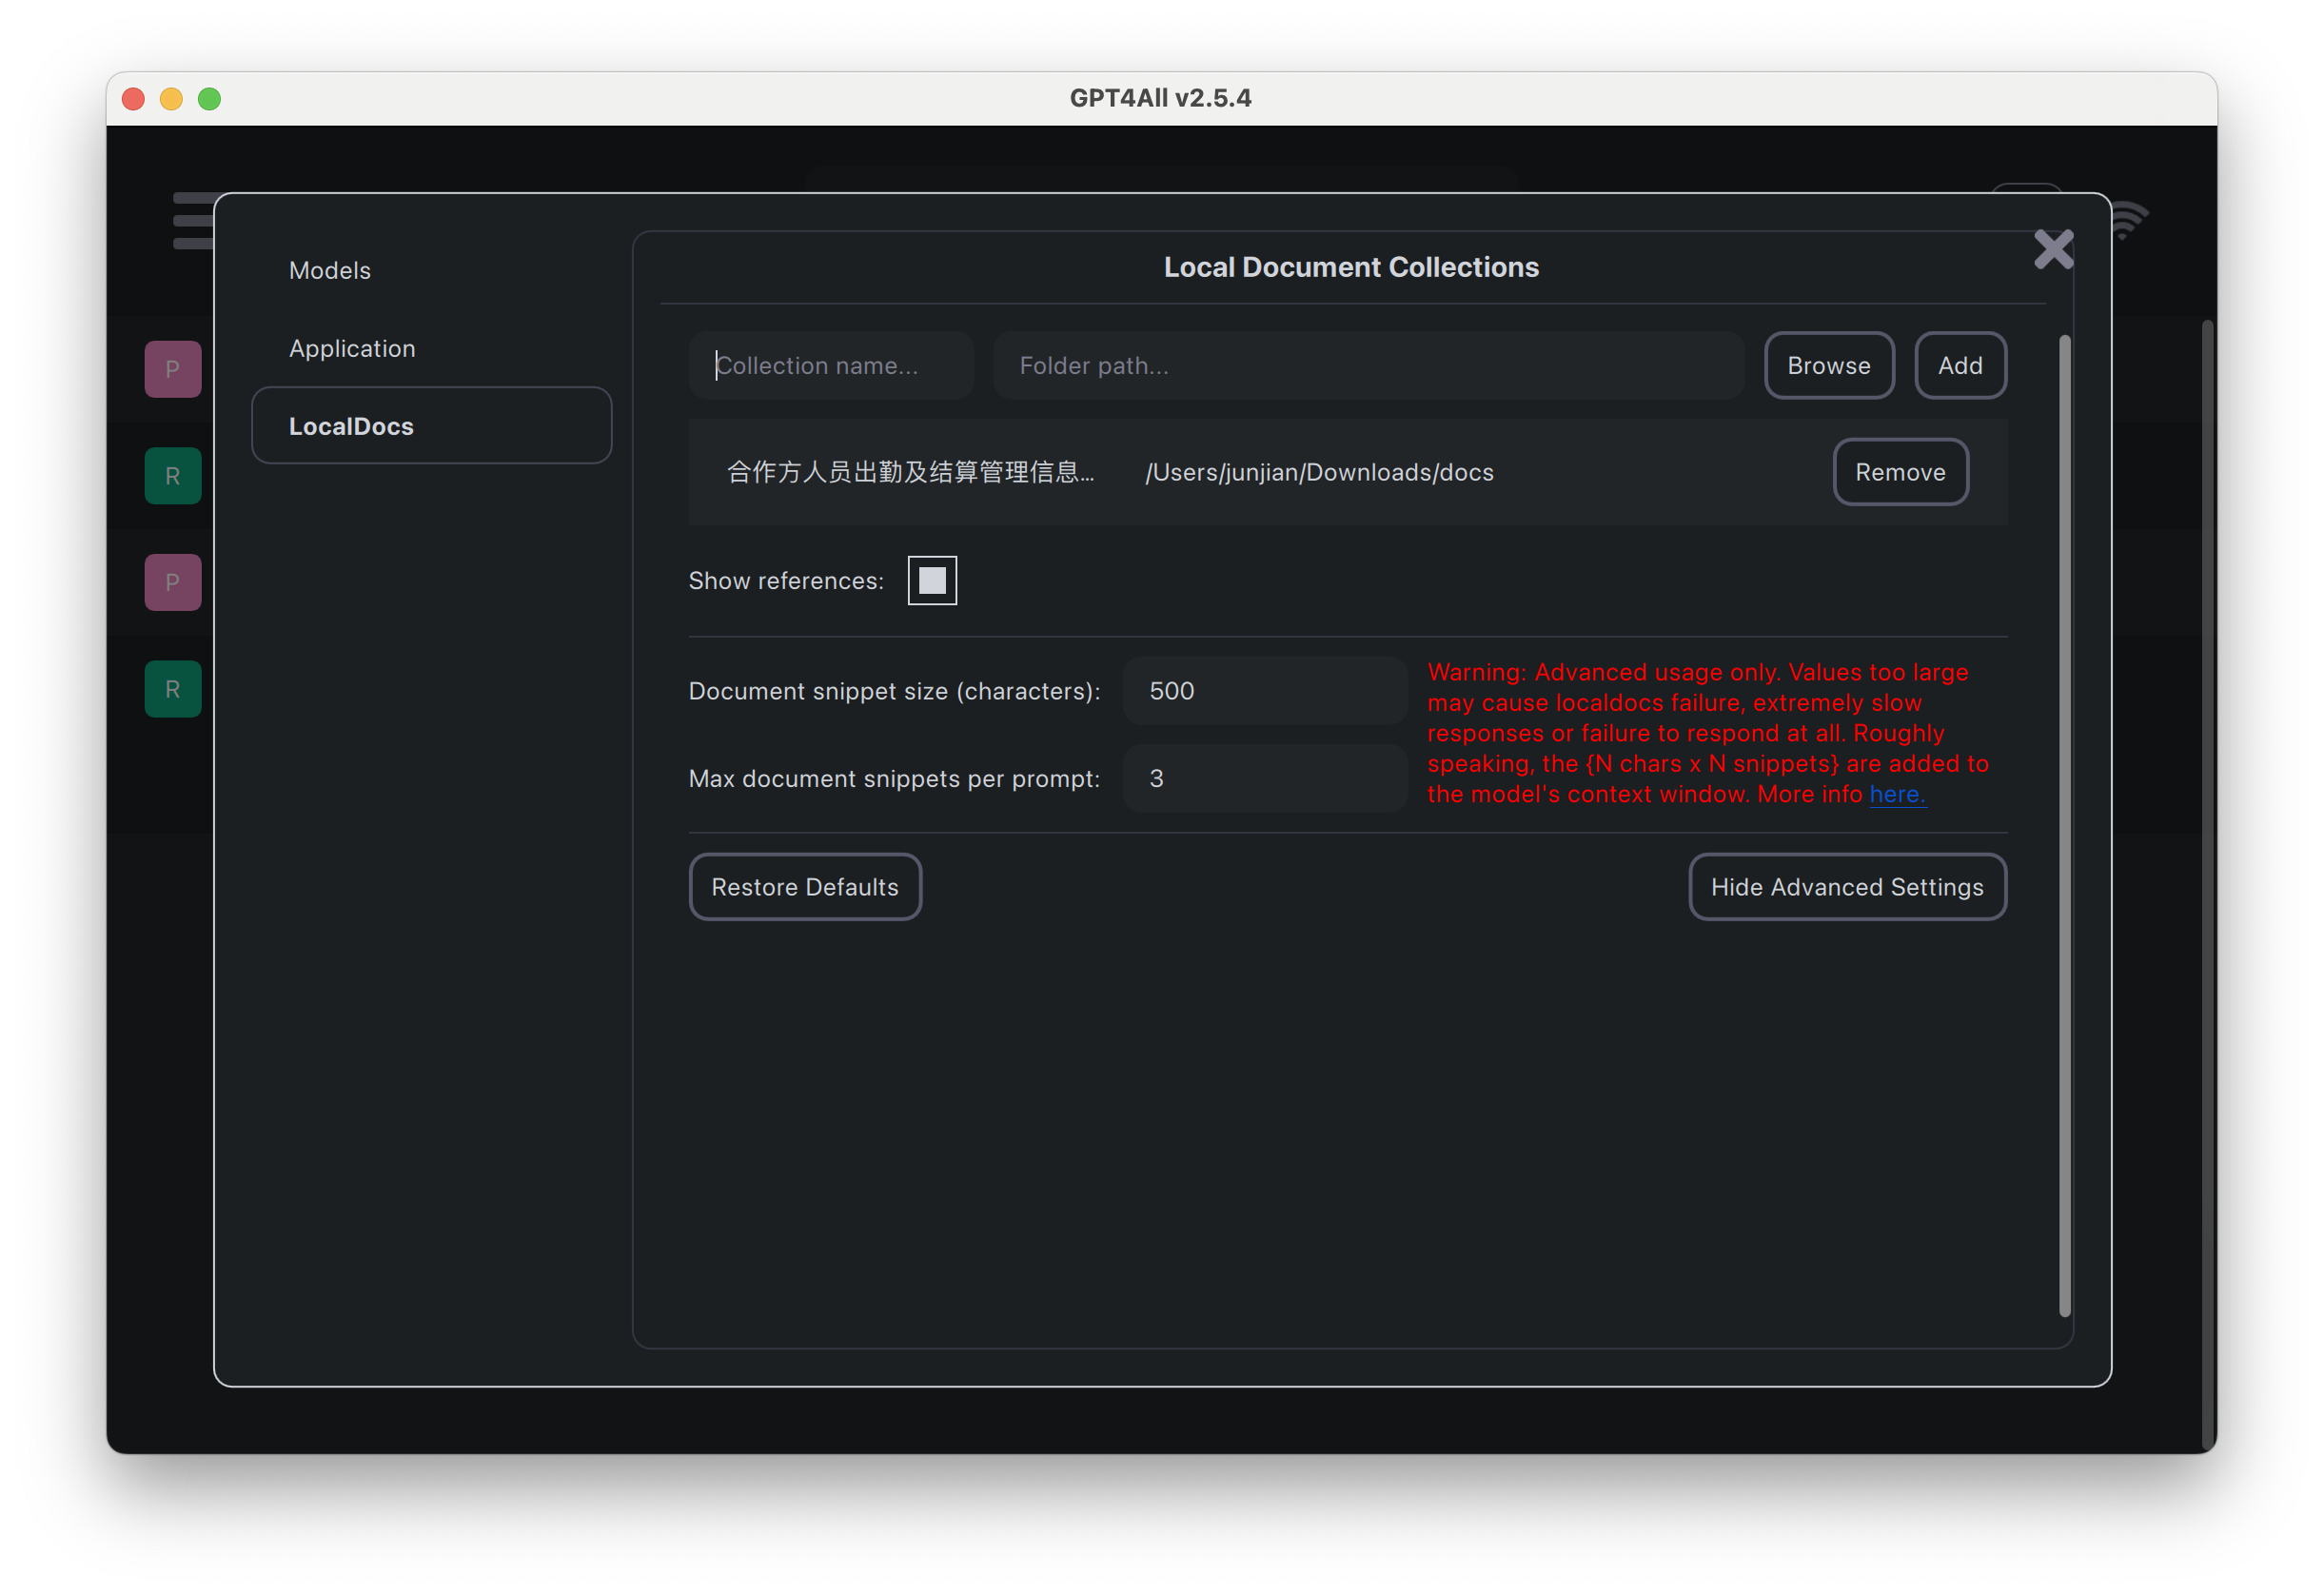Close the settings dialog with X icon
Viewport: 2324px width, 1595px height.
coord(2053,249)
